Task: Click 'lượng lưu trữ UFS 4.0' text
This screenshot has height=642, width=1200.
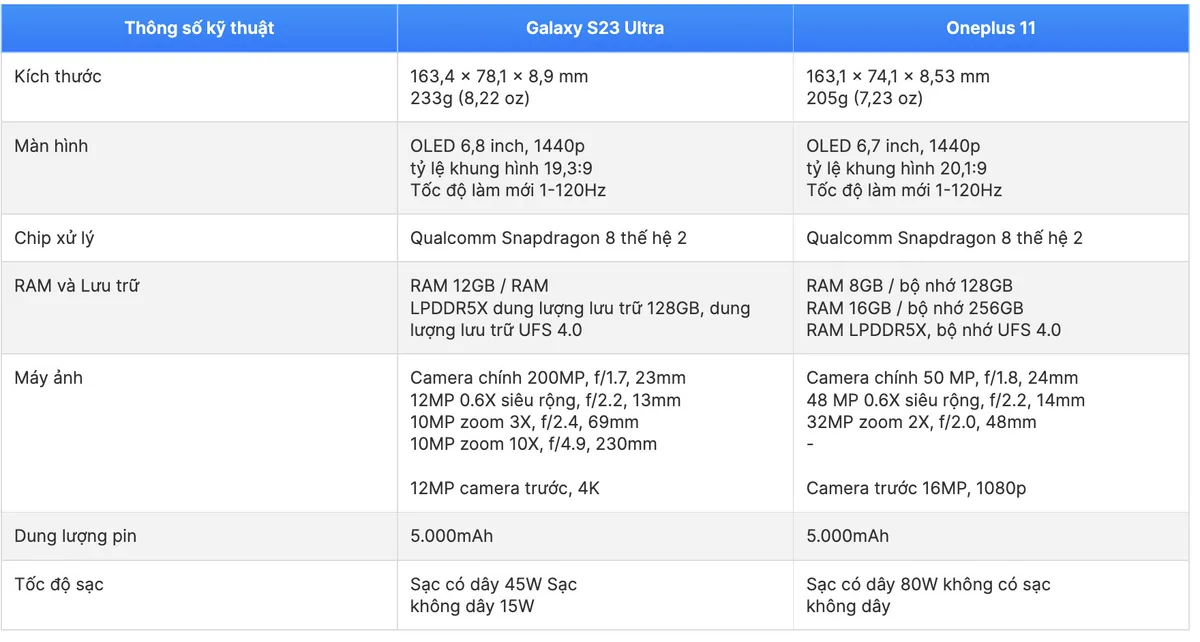Action: 496,330
